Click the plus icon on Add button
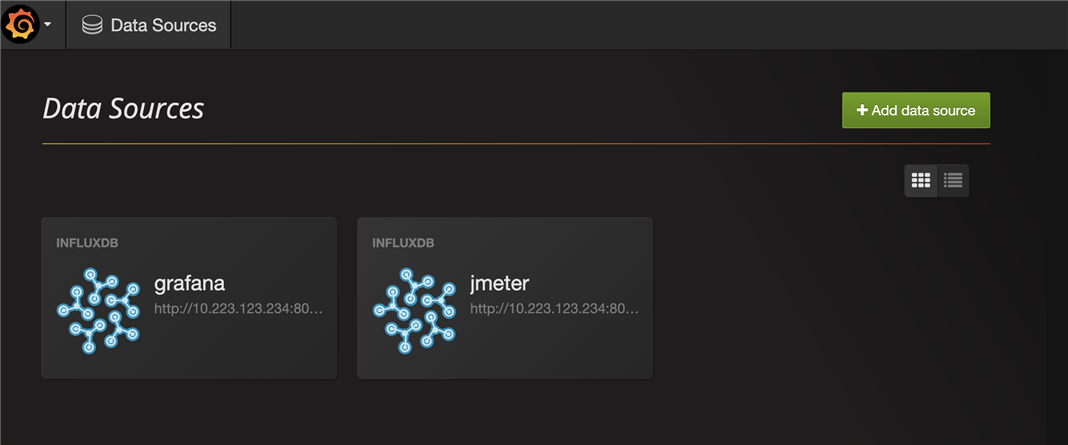This screenshot has width=1068, height=445. click(x=862, y=110)
